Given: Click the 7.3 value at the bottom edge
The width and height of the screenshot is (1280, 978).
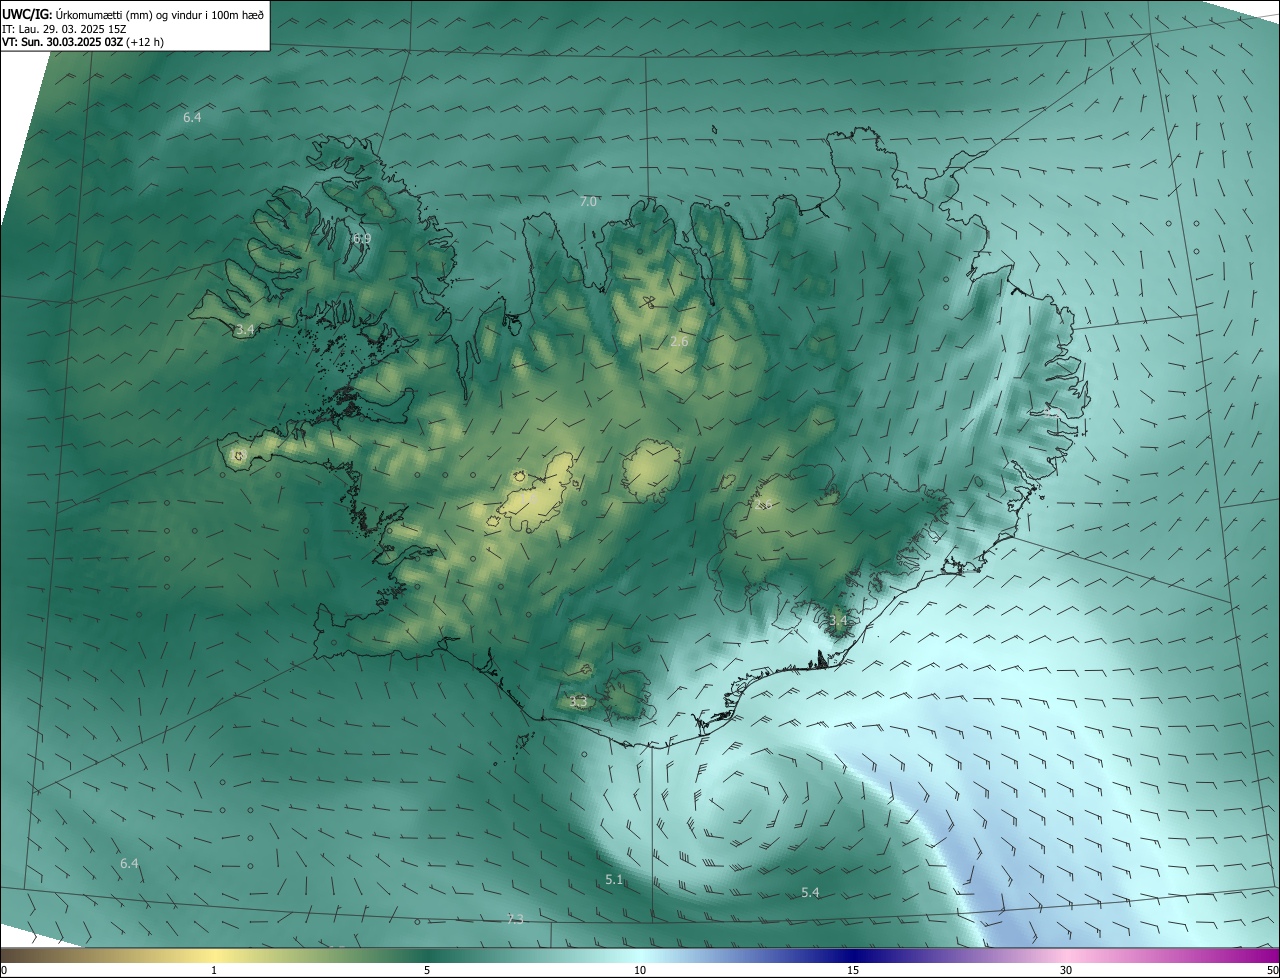Looking at the screenshot, I should tap(515, 919).
